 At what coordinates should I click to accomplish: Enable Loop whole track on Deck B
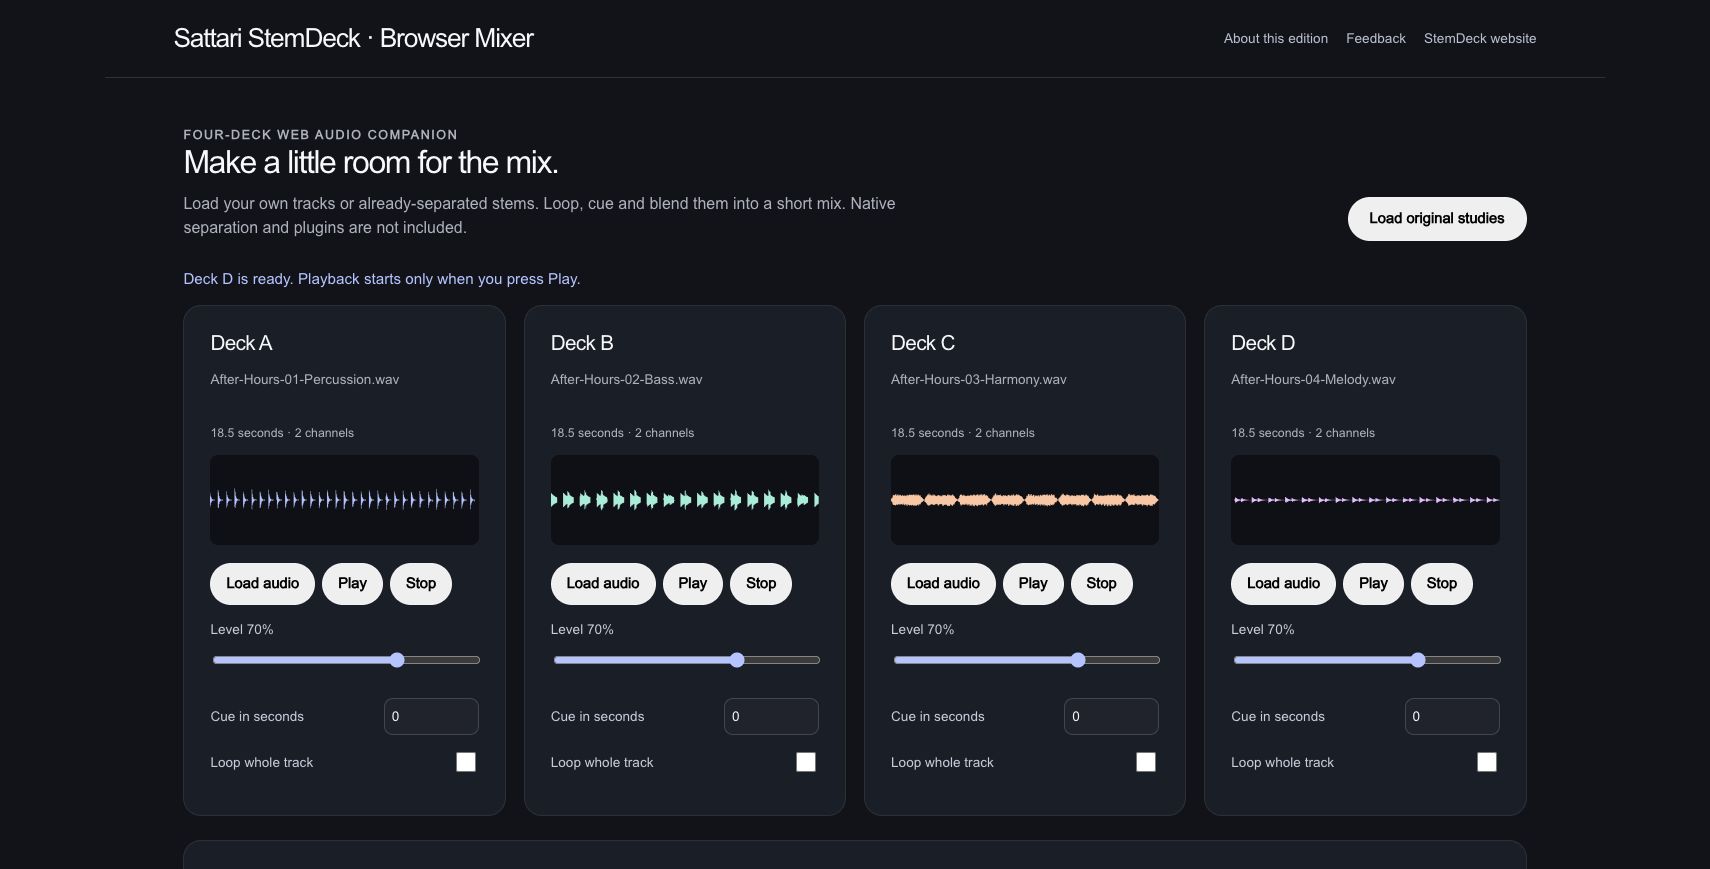click(x=806, y=762)
